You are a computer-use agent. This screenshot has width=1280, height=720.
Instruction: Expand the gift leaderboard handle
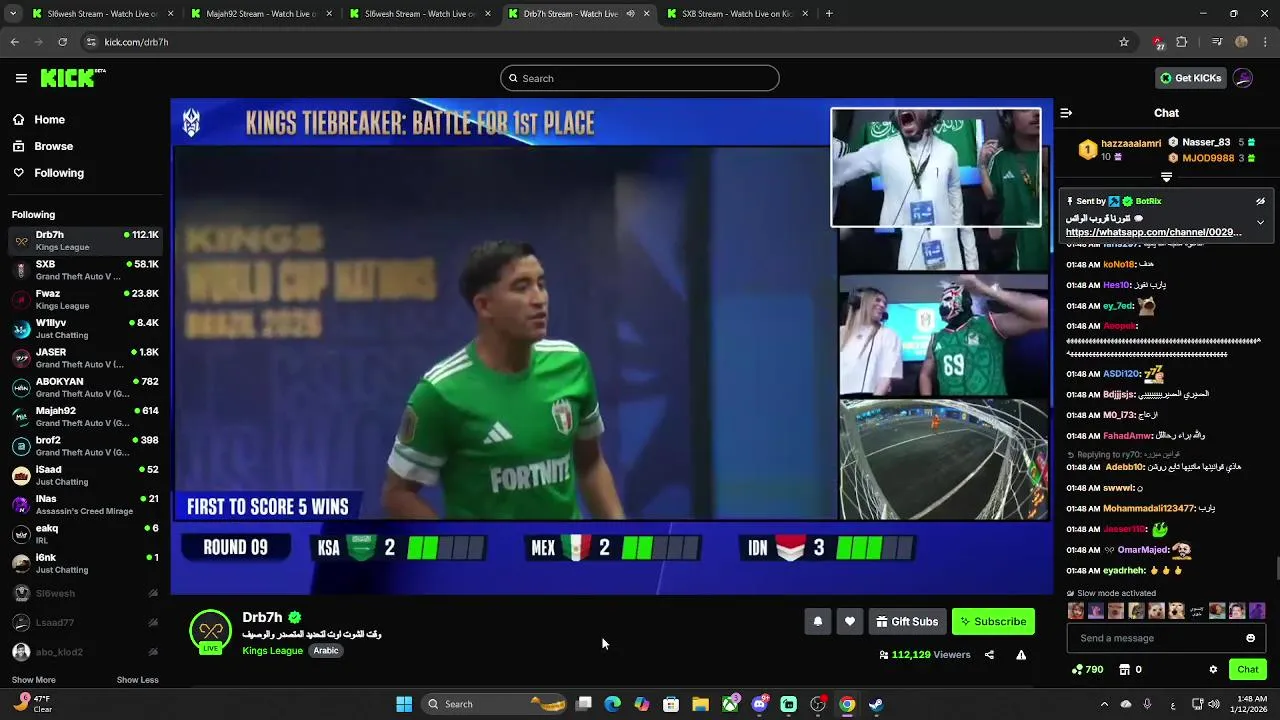[1166, 177]
